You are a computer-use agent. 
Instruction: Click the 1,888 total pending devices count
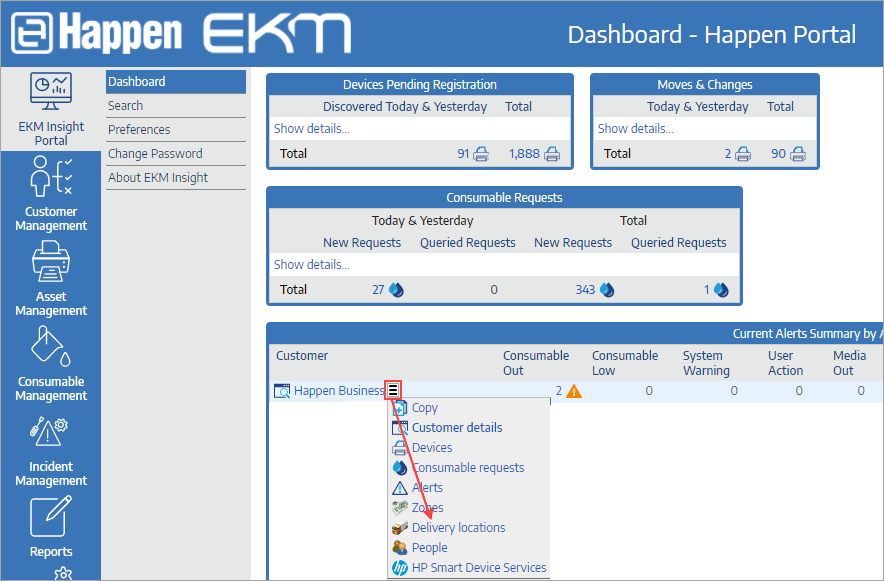click(x=524, y=154)
